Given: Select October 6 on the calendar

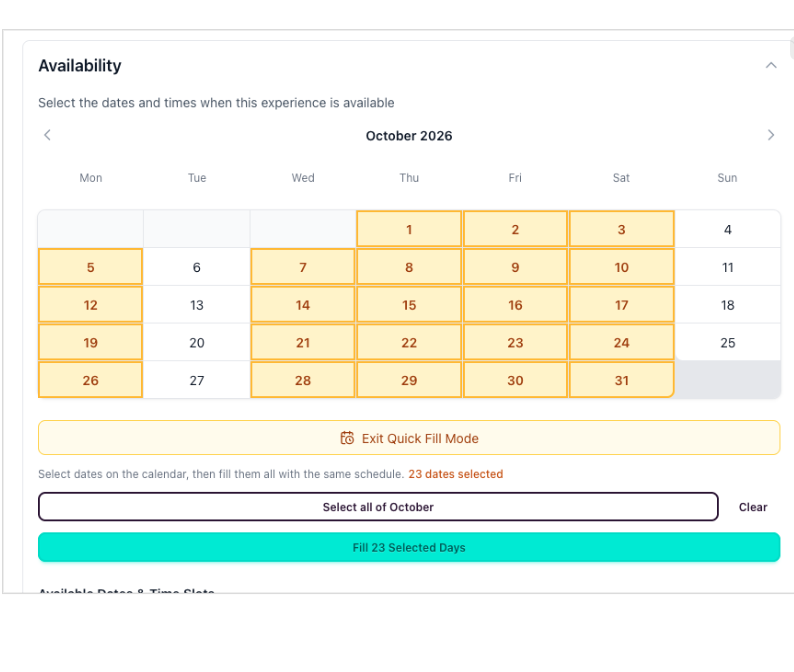Looking at the screenshot, I should (196, 267).
